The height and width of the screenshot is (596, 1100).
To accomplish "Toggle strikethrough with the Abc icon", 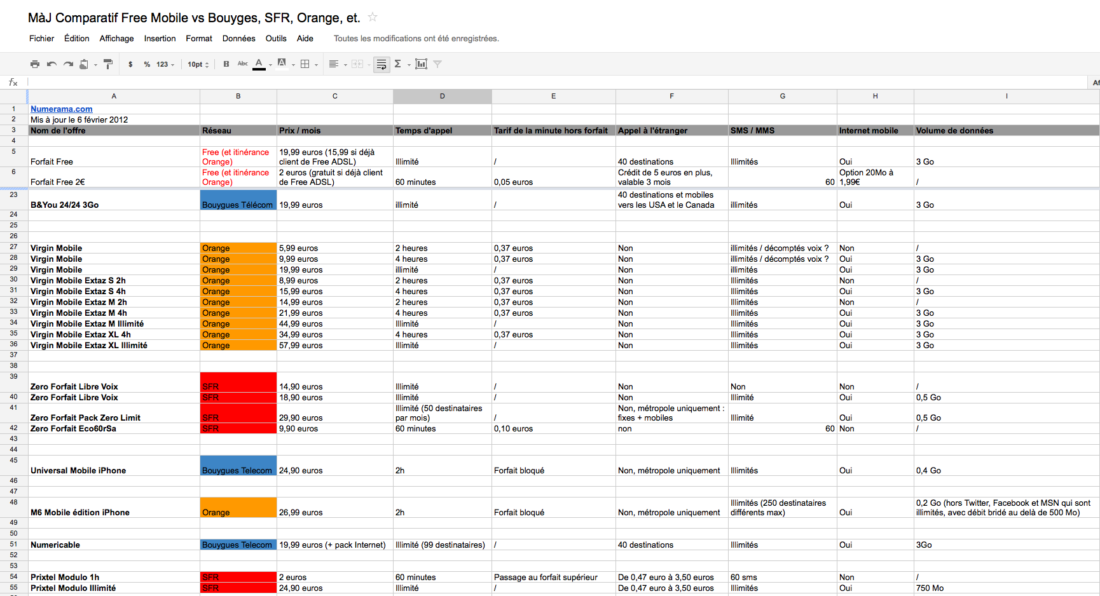I will click(x=242, y=64).
